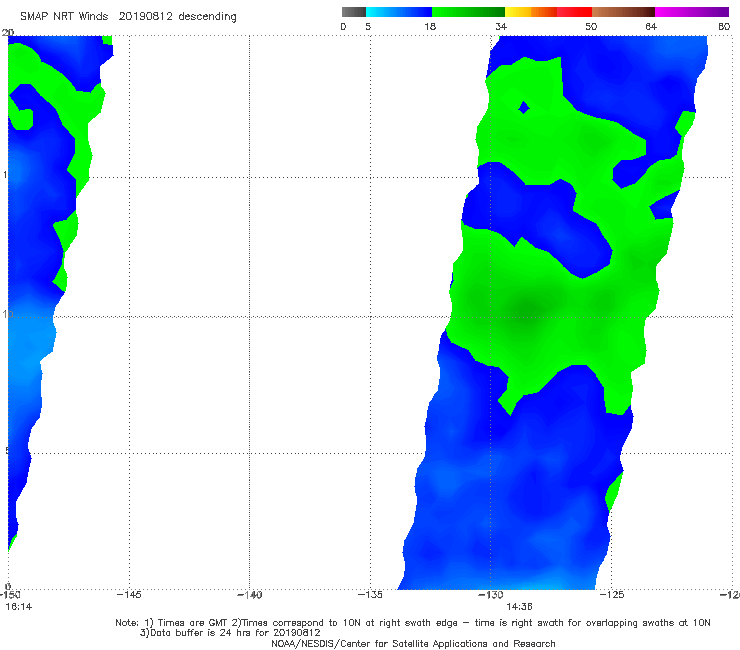Click the NOAA/NESDIS credit line
Screen dimensions: 740x650
[413, 644]
